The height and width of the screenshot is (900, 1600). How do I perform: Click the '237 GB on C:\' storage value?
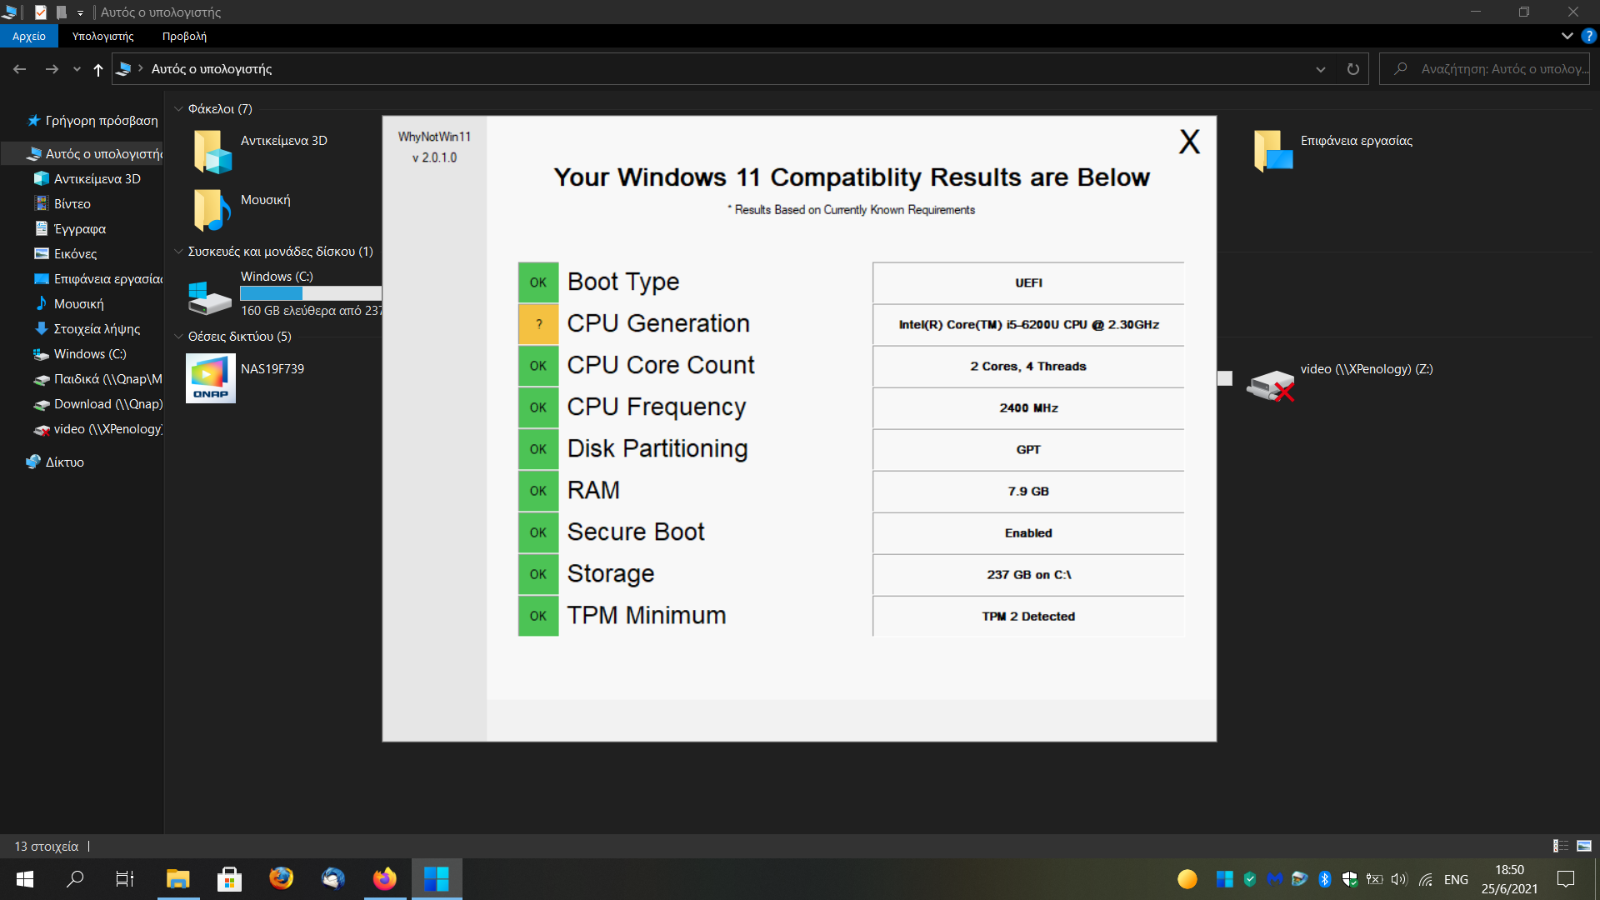pyautogui.click(x=1028, y=574)
